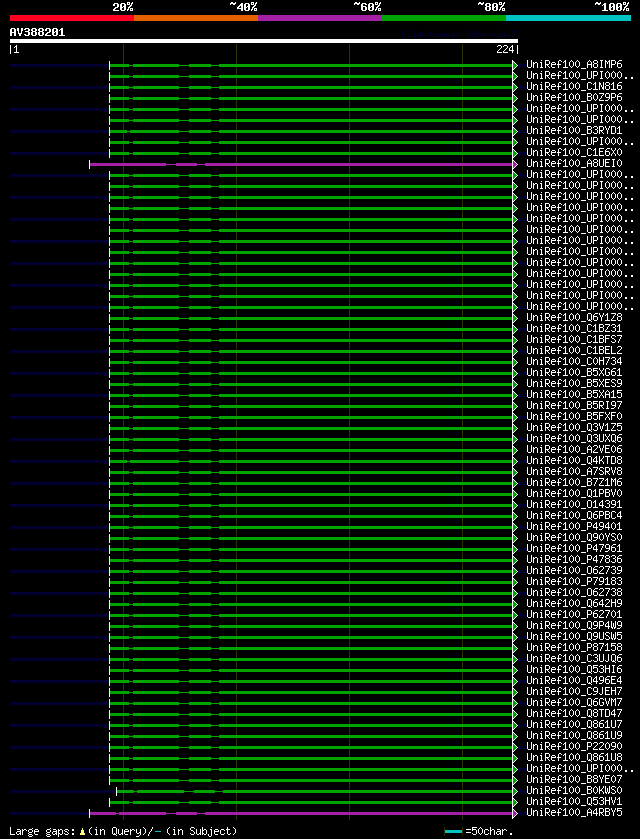Select the AV388201 query name label
Image resolution: width=640 pixels, height=839 pixels.
coord(37,32)
